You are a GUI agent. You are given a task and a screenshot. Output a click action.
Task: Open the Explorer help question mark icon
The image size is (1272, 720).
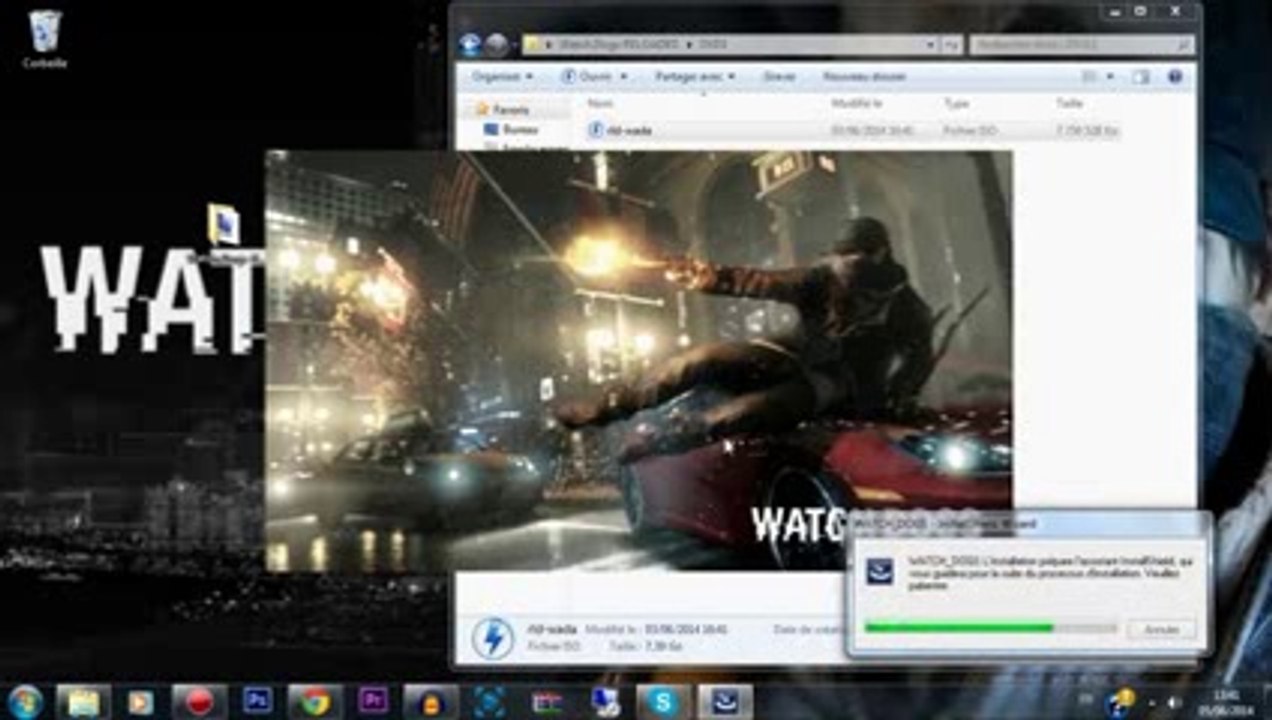point(1175,76)
